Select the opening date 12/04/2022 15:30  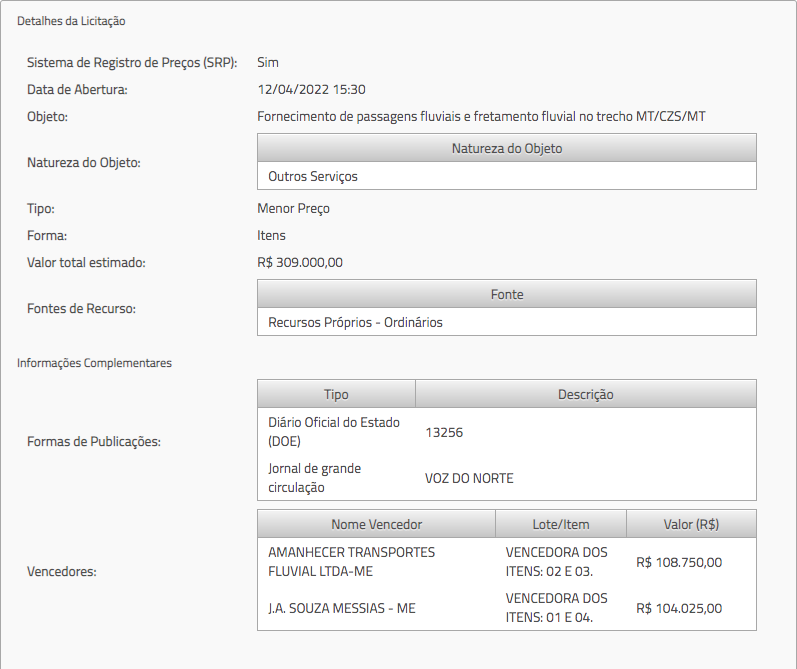311,89
